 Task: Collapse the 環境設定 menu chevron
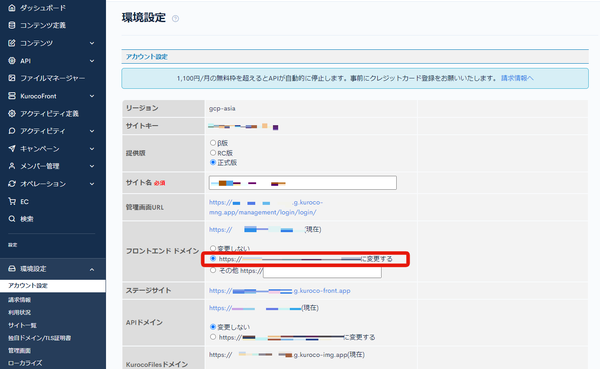click(x=92, y=269)
